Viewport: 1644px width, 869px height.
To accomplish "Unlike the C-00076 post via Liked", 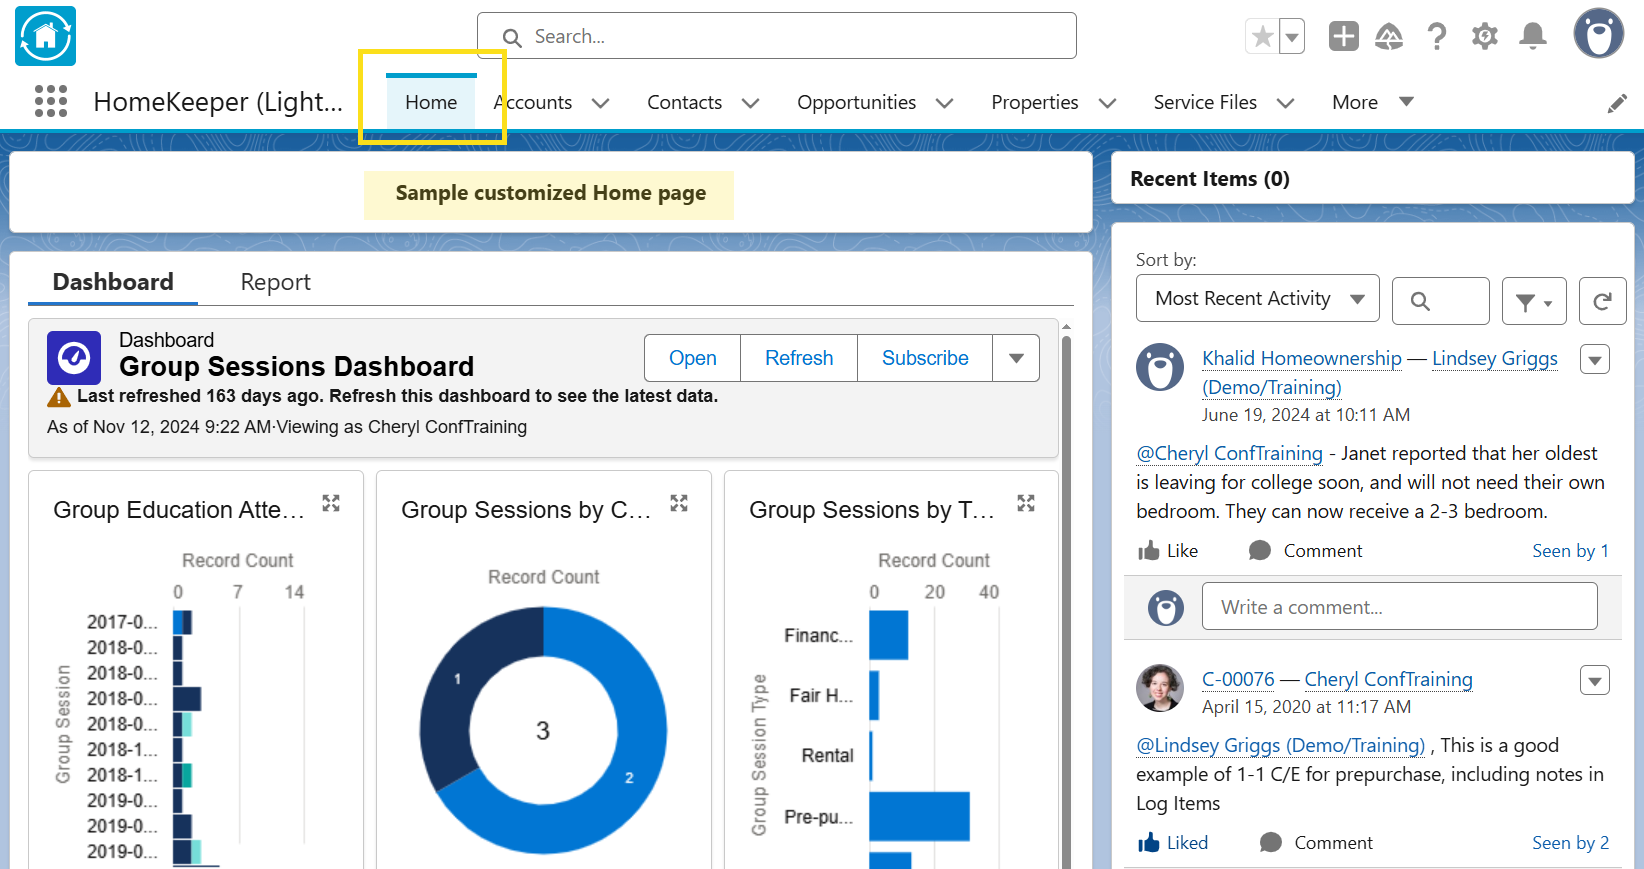I will click(x=1173, y=843).
